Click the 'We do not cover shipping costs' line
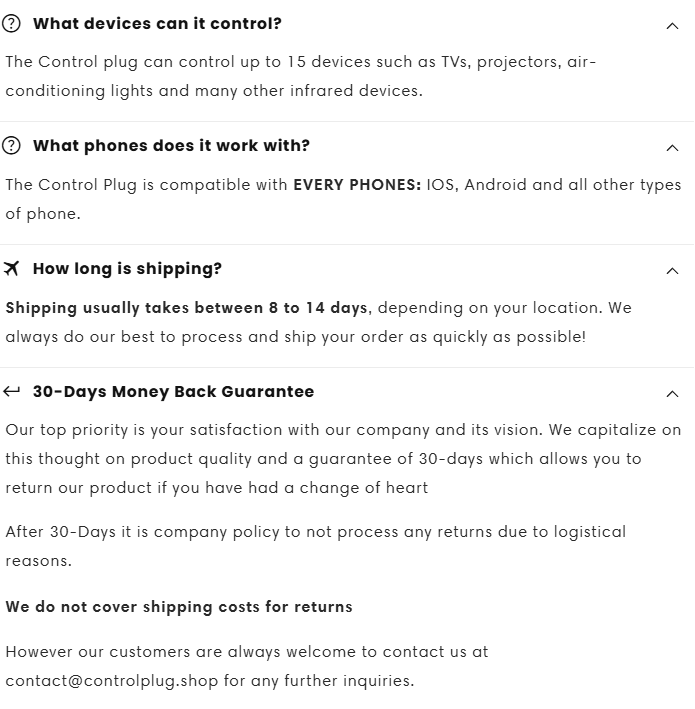The height and width of the screenshot is (709, 695). click(x=179, y=607)
